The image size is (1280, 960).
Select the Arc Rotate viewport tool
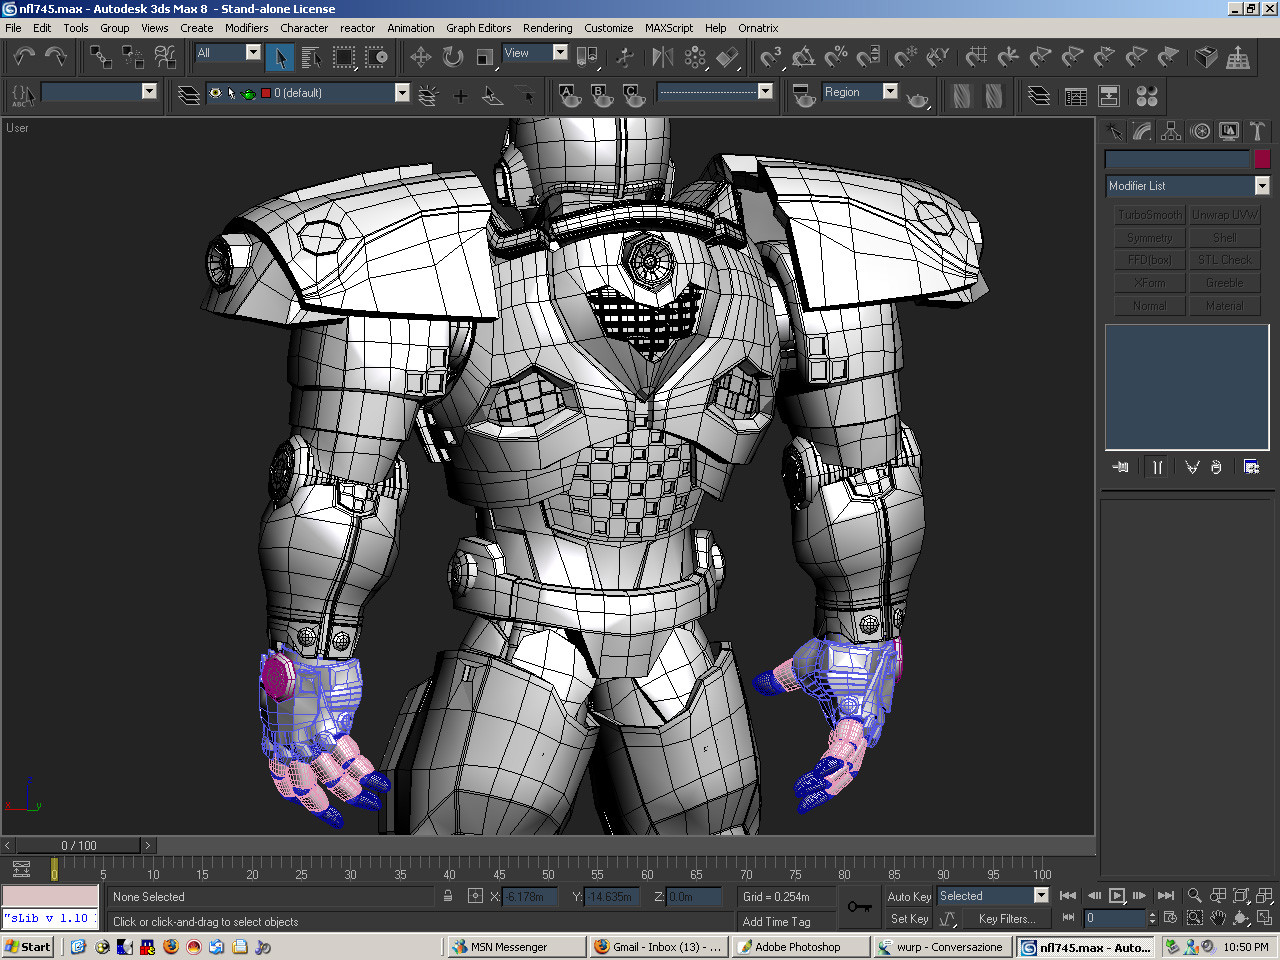[1241, 917]
